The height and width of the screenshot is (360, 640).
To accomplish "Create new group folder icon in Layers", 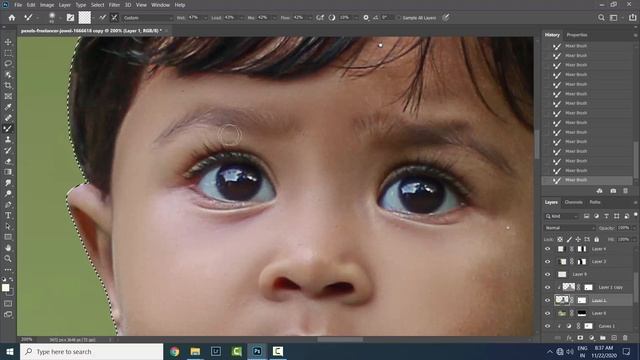I will [603, 338].
